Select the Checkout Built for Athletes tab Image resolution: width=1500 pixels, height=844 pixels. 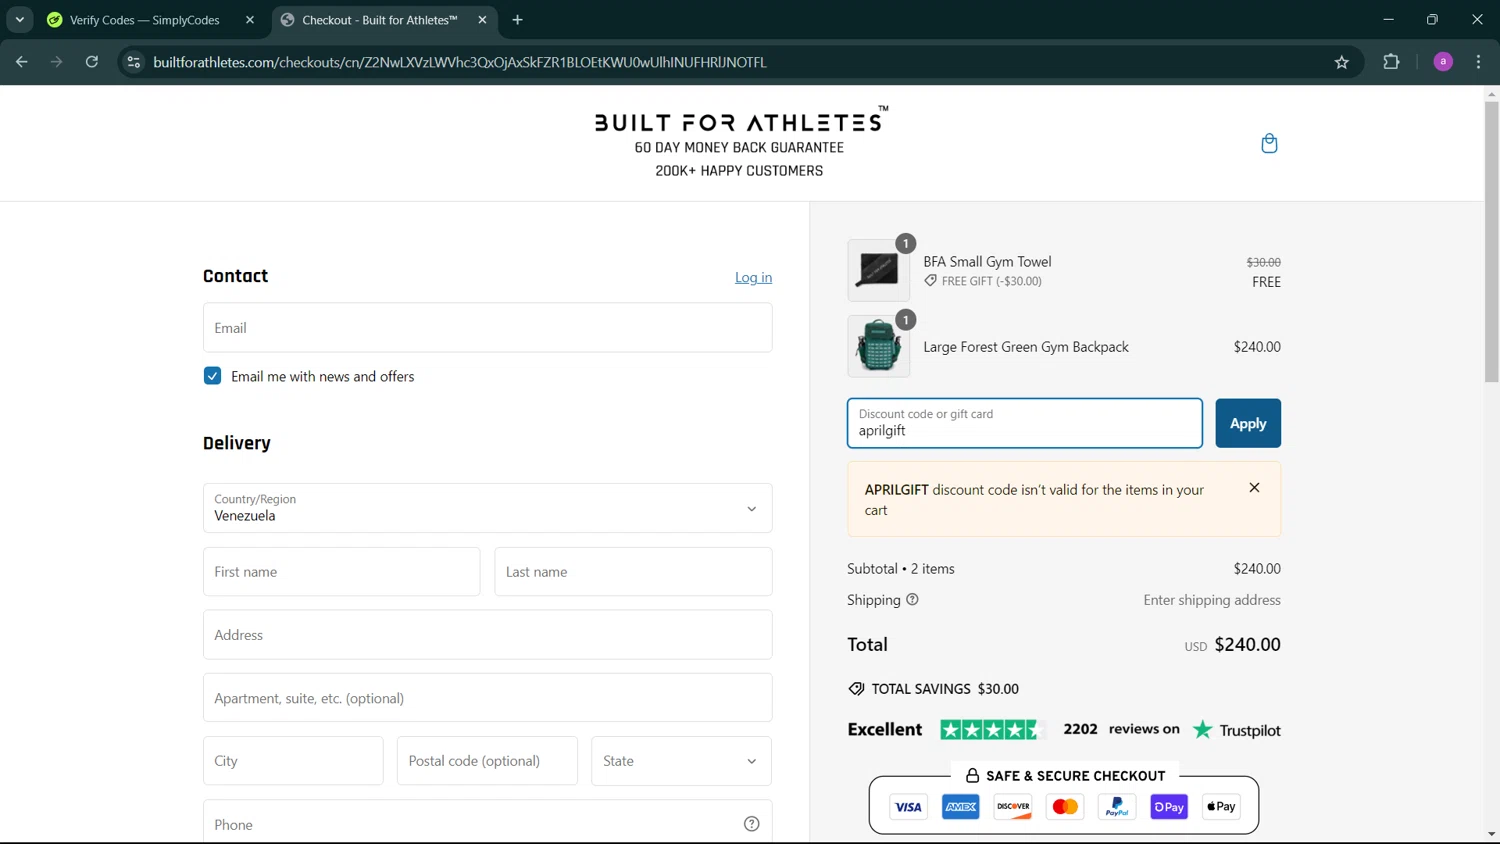(380, 20)
